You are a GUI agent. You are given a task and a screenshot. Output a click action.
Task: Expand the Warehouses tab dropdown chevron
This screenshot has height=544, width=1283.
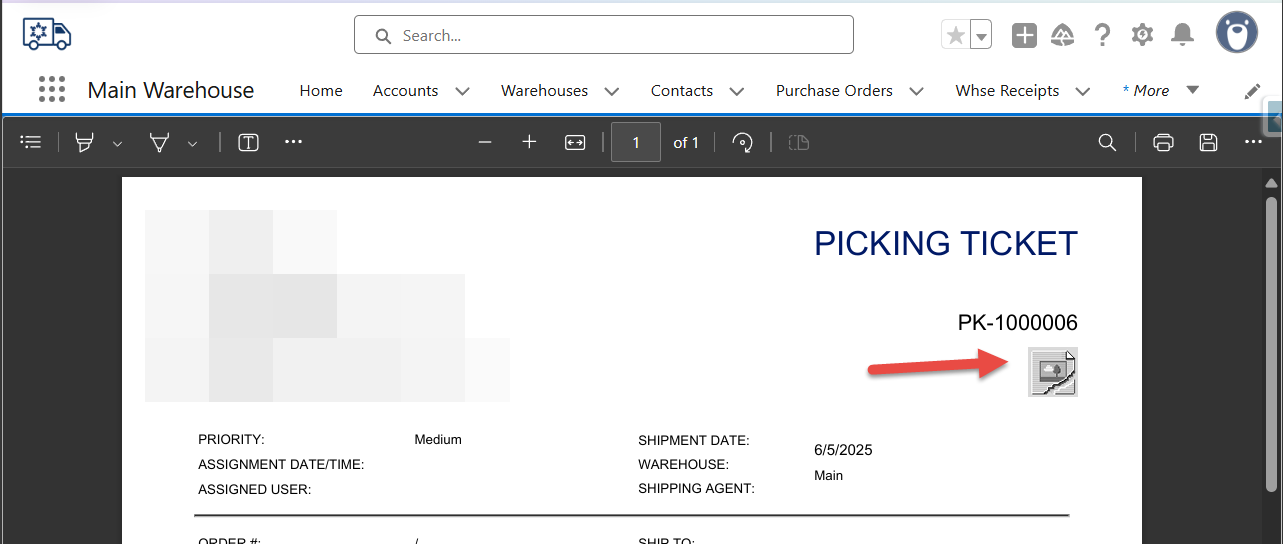click(612, 91)
